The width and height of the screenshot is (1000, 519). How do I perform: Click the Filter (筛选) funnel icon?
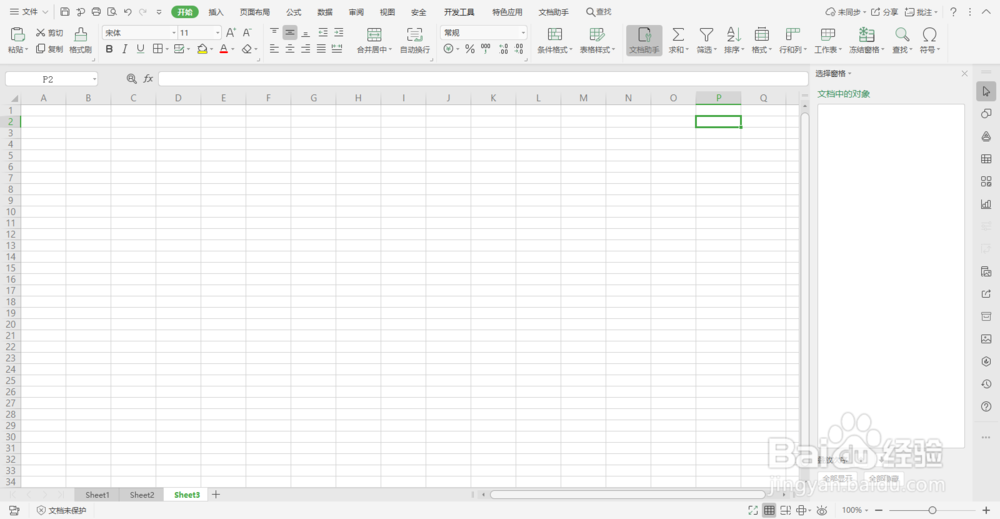(706, 34)
